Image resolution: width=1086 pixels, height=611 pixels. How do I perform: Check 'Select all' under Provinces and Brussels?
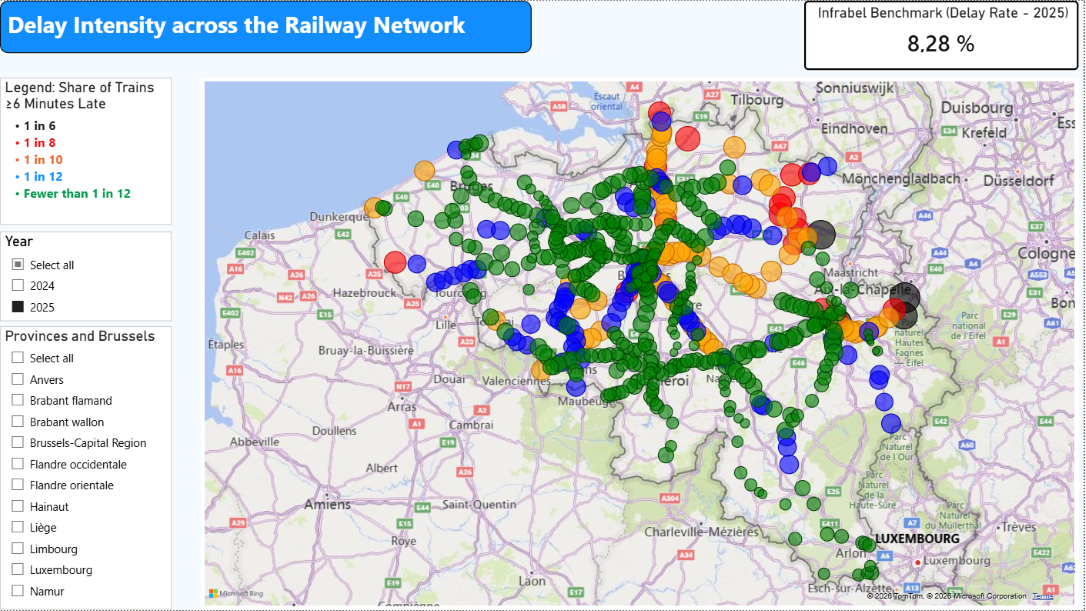click(x=18, y=357)
